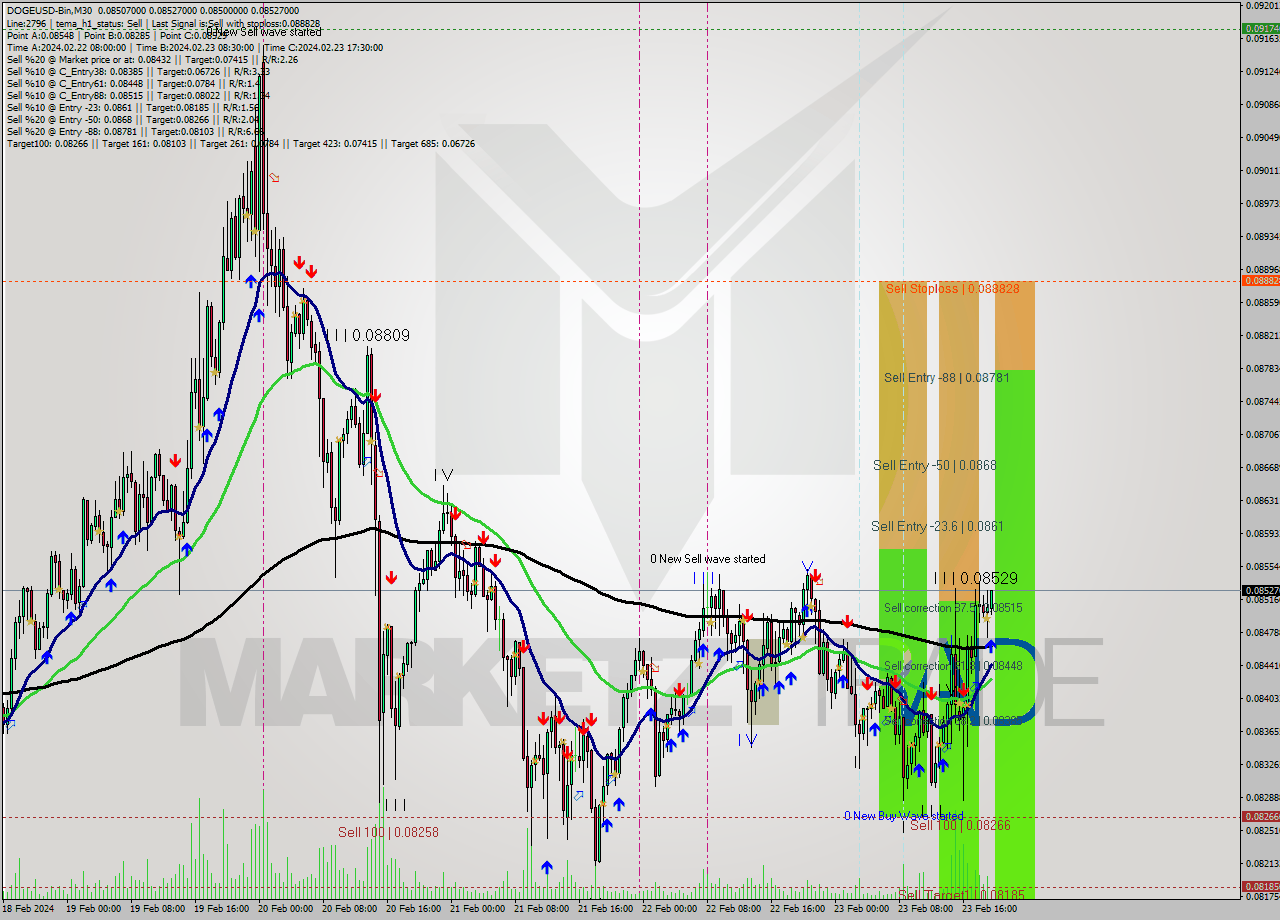Click the wave 'I V' label near 21 Feb

click(444, 475)
